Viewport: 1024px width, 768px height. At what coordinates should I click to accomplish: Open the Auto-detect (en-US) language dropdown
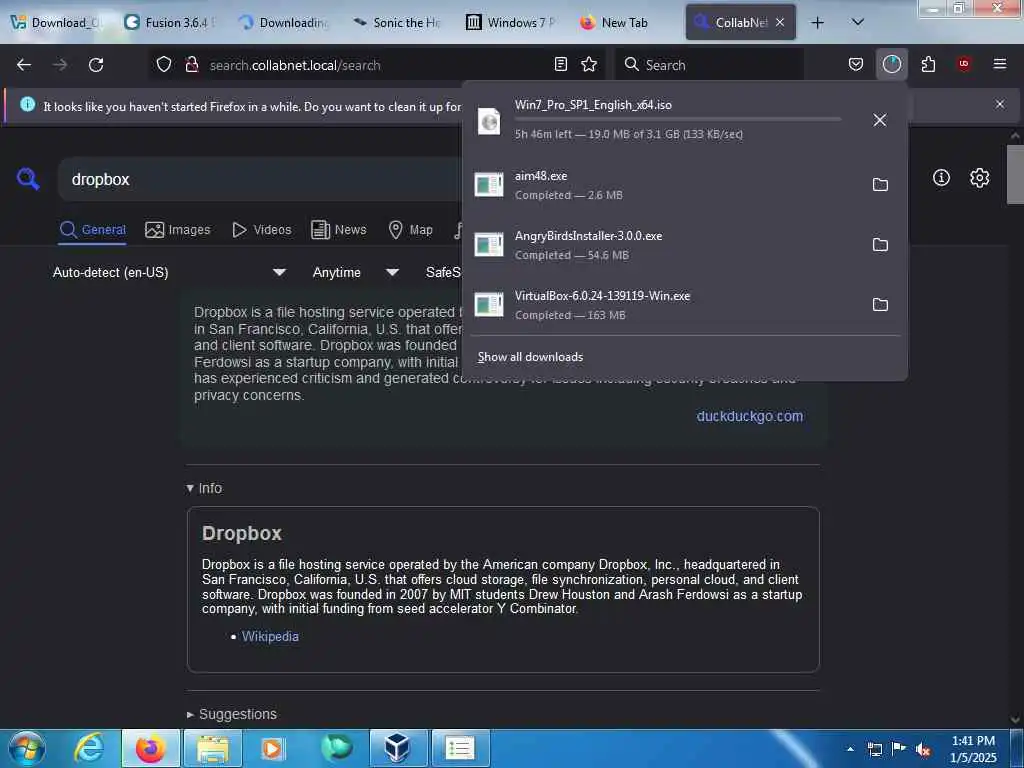[170, 273]
